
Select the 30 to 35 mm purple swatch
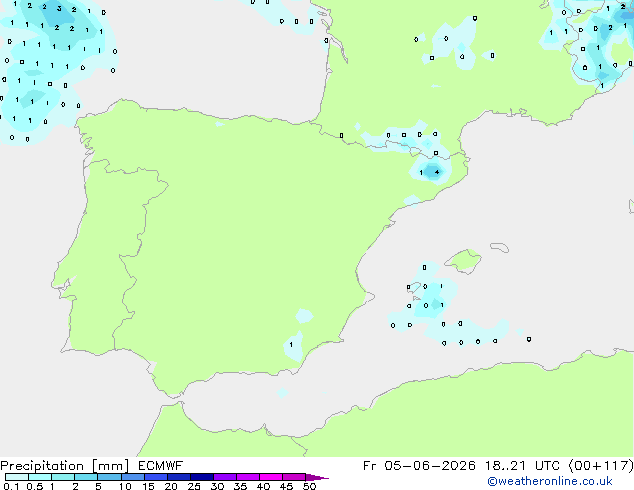[x=225, y=477]
